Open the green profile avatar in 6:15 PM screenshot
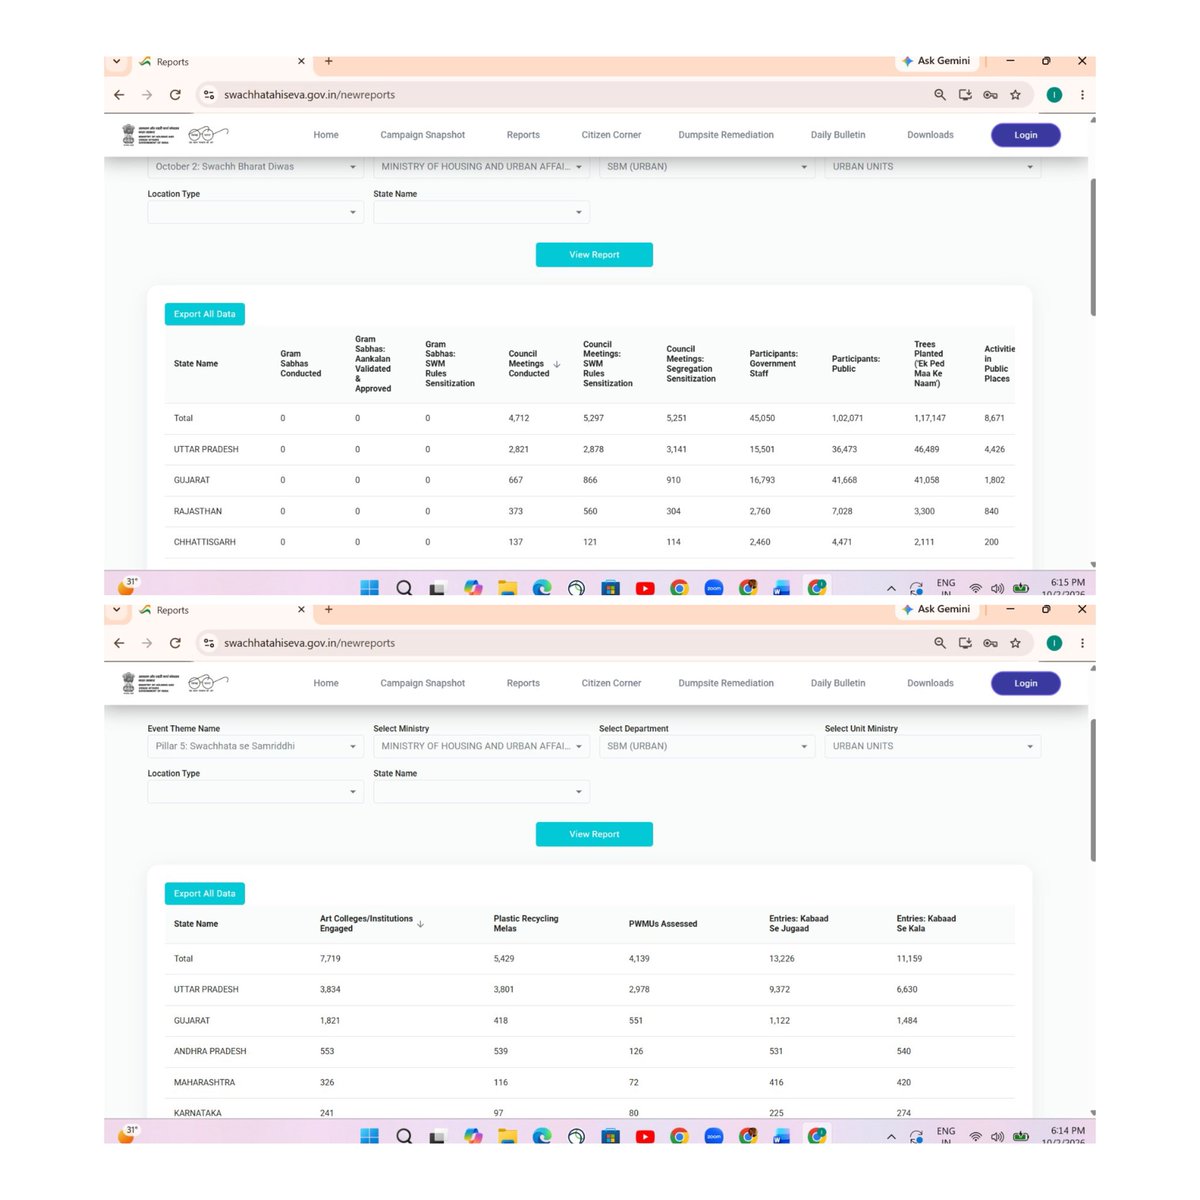 click(1054, 95)
